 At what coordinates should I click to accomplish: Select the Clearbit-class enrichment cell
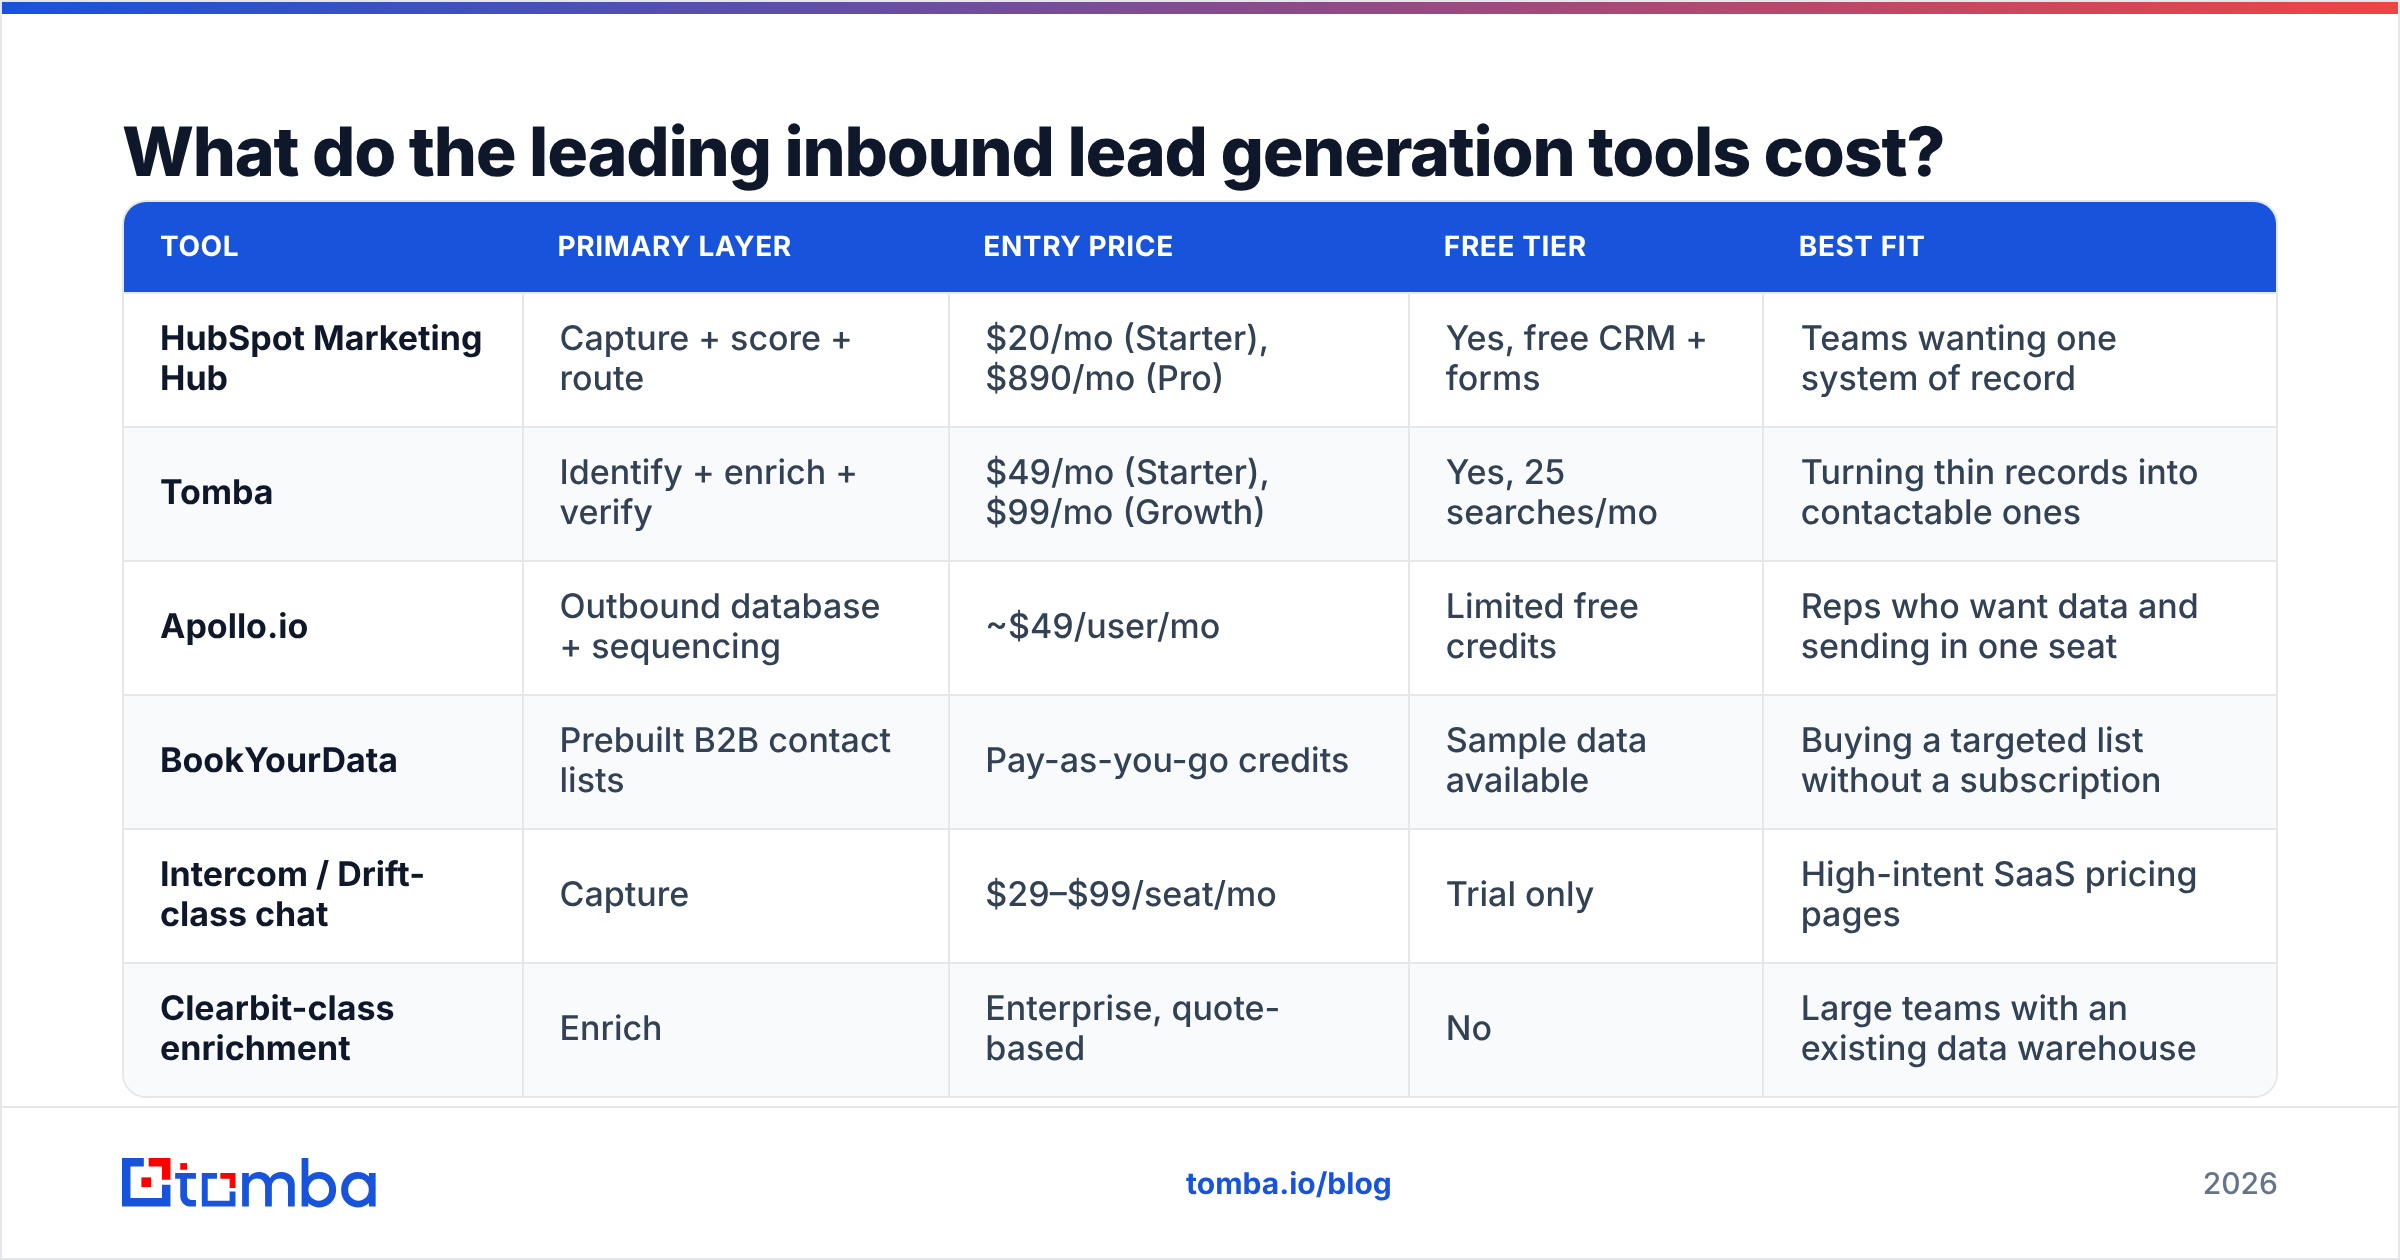click(x=322, y=1029)
